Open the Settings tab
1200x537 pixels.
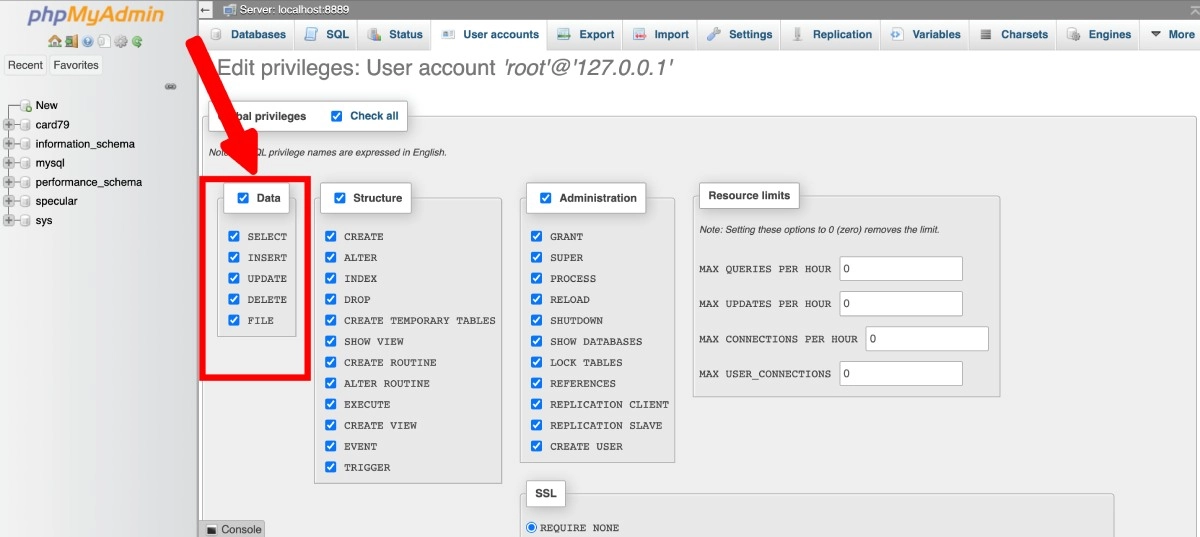(x=740, y=34)
